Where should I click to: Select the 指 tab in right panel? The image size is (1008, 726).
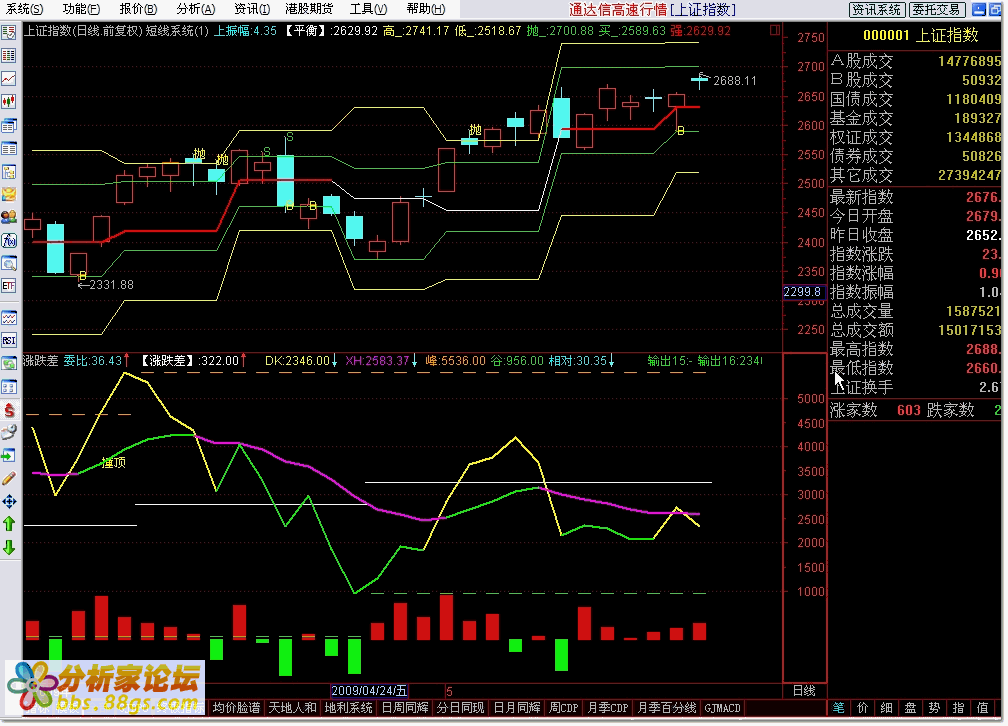coord(958,708)
